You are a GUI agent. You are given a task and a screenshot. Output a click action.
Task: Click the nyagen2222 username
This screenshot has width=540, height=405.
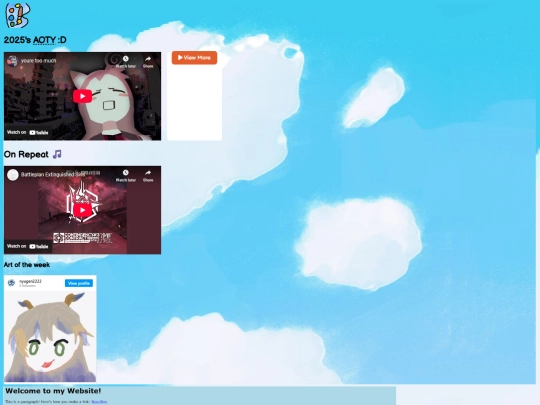tap(30, 281)
